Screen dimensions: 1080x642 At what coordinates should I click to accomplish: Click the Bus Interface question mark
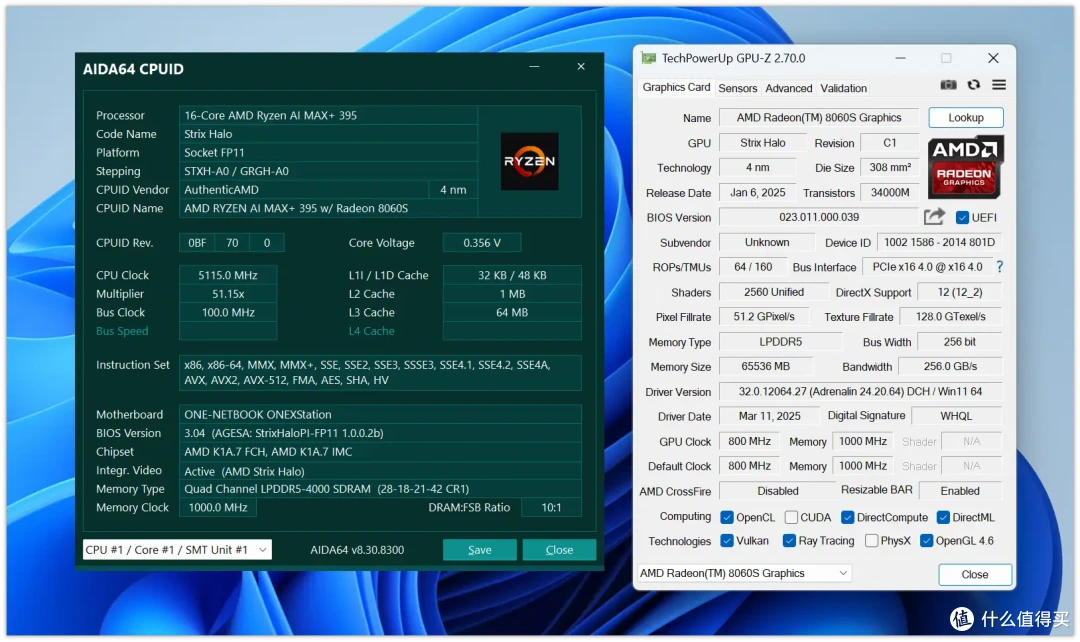click(x=999, y=267)
